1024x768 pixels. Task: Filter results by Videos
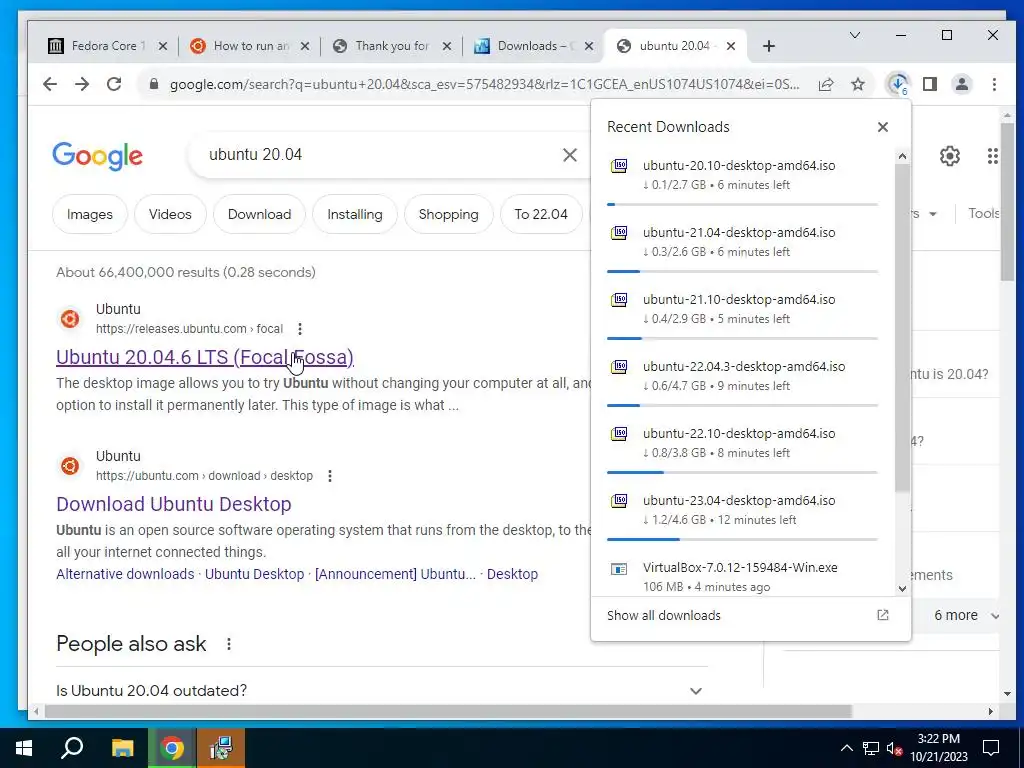tap(170, 214)
